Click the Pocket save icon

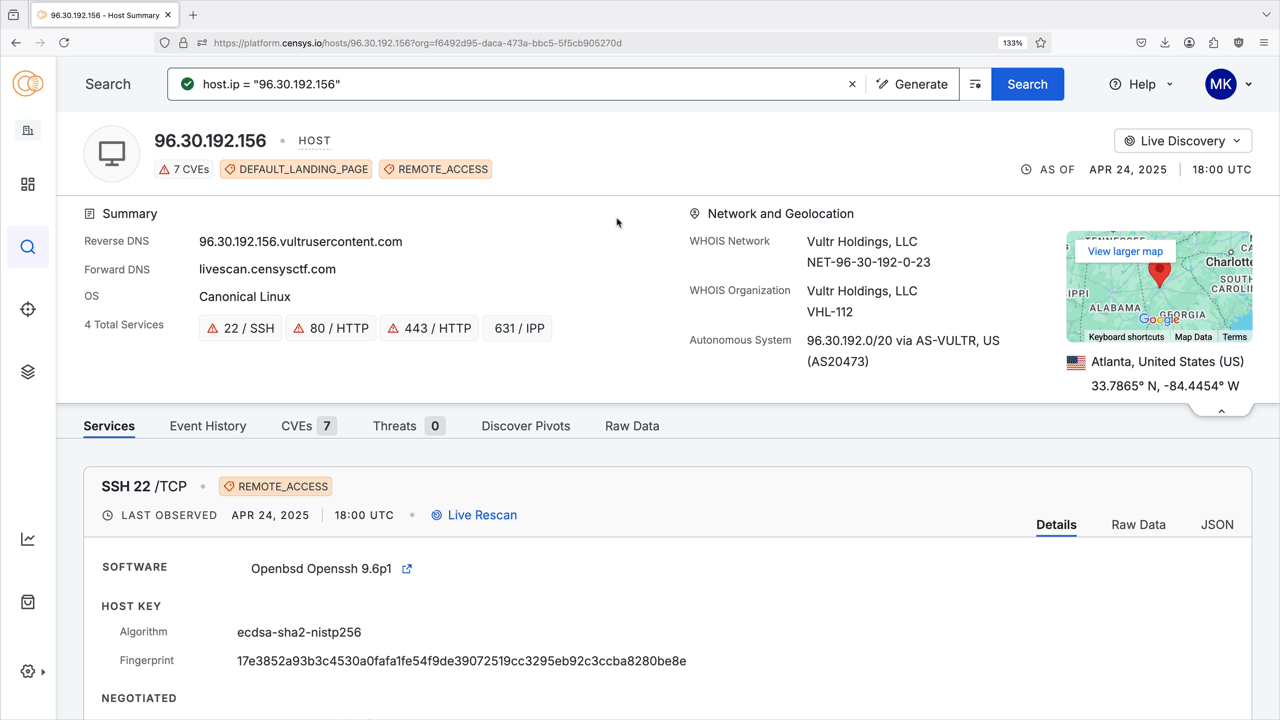click(1141, 43)
